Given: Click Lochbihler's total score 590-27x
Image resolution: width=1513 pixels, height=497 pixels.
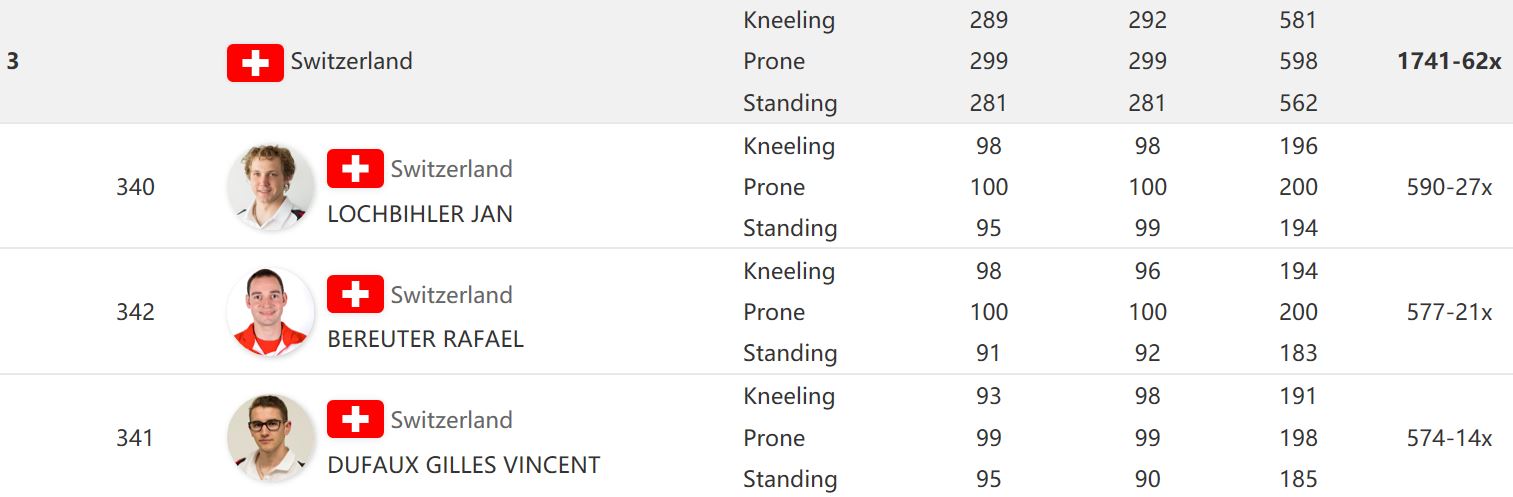Looking at the screenshot, I should pyautogui.click(x=1449, y=187).
